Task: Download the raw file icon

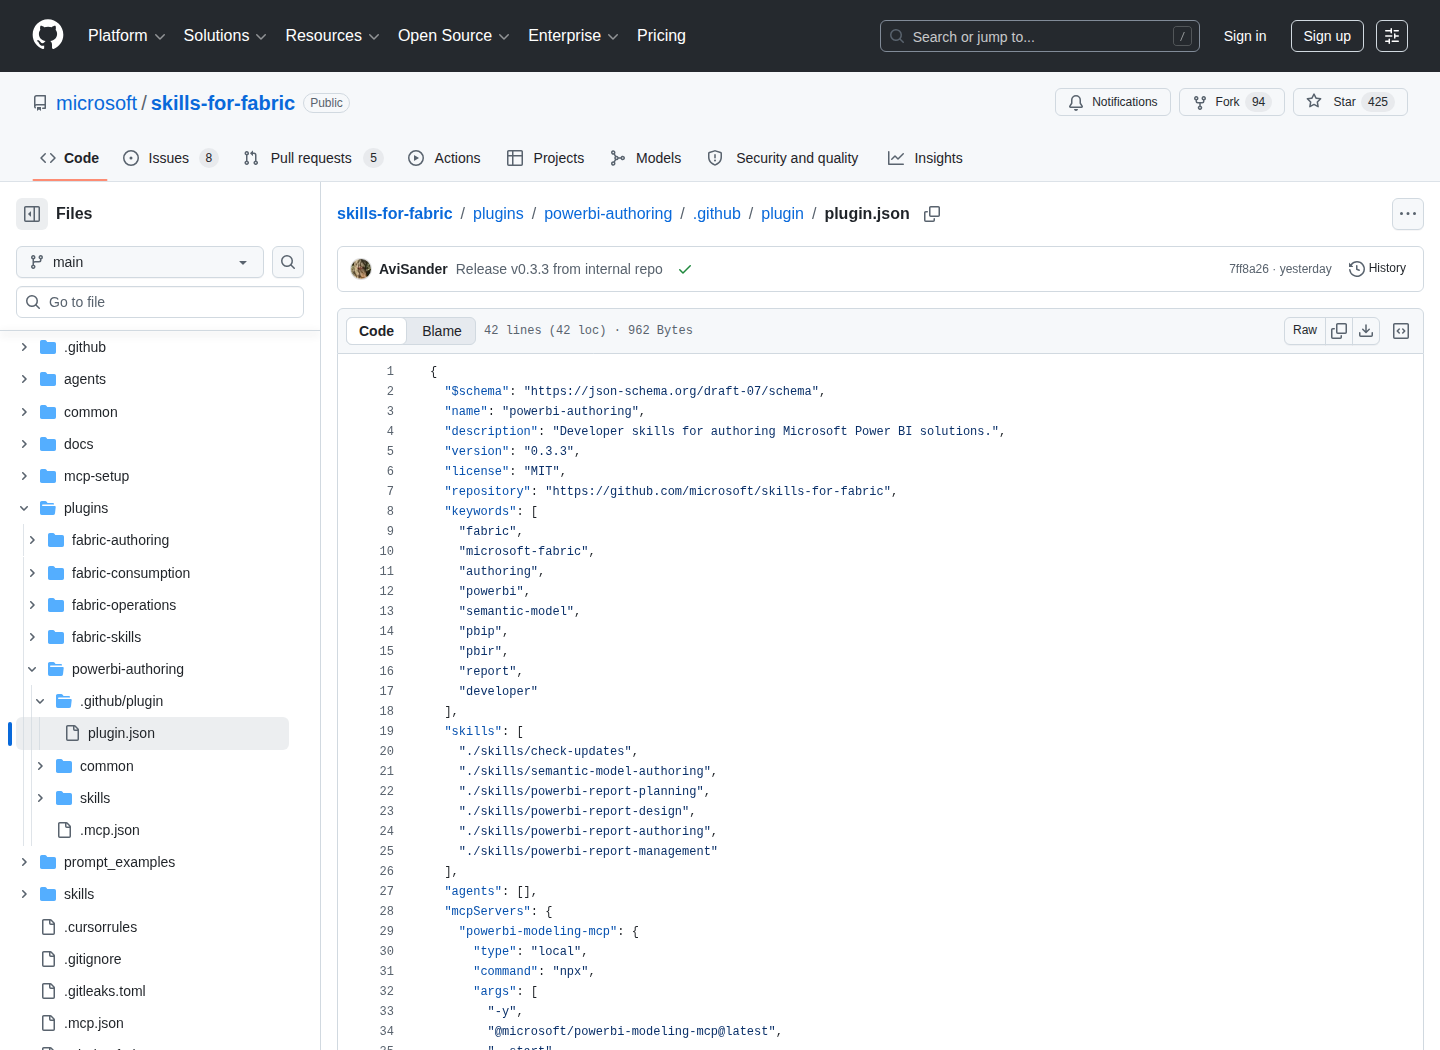Action: [x=1366, y=331]
